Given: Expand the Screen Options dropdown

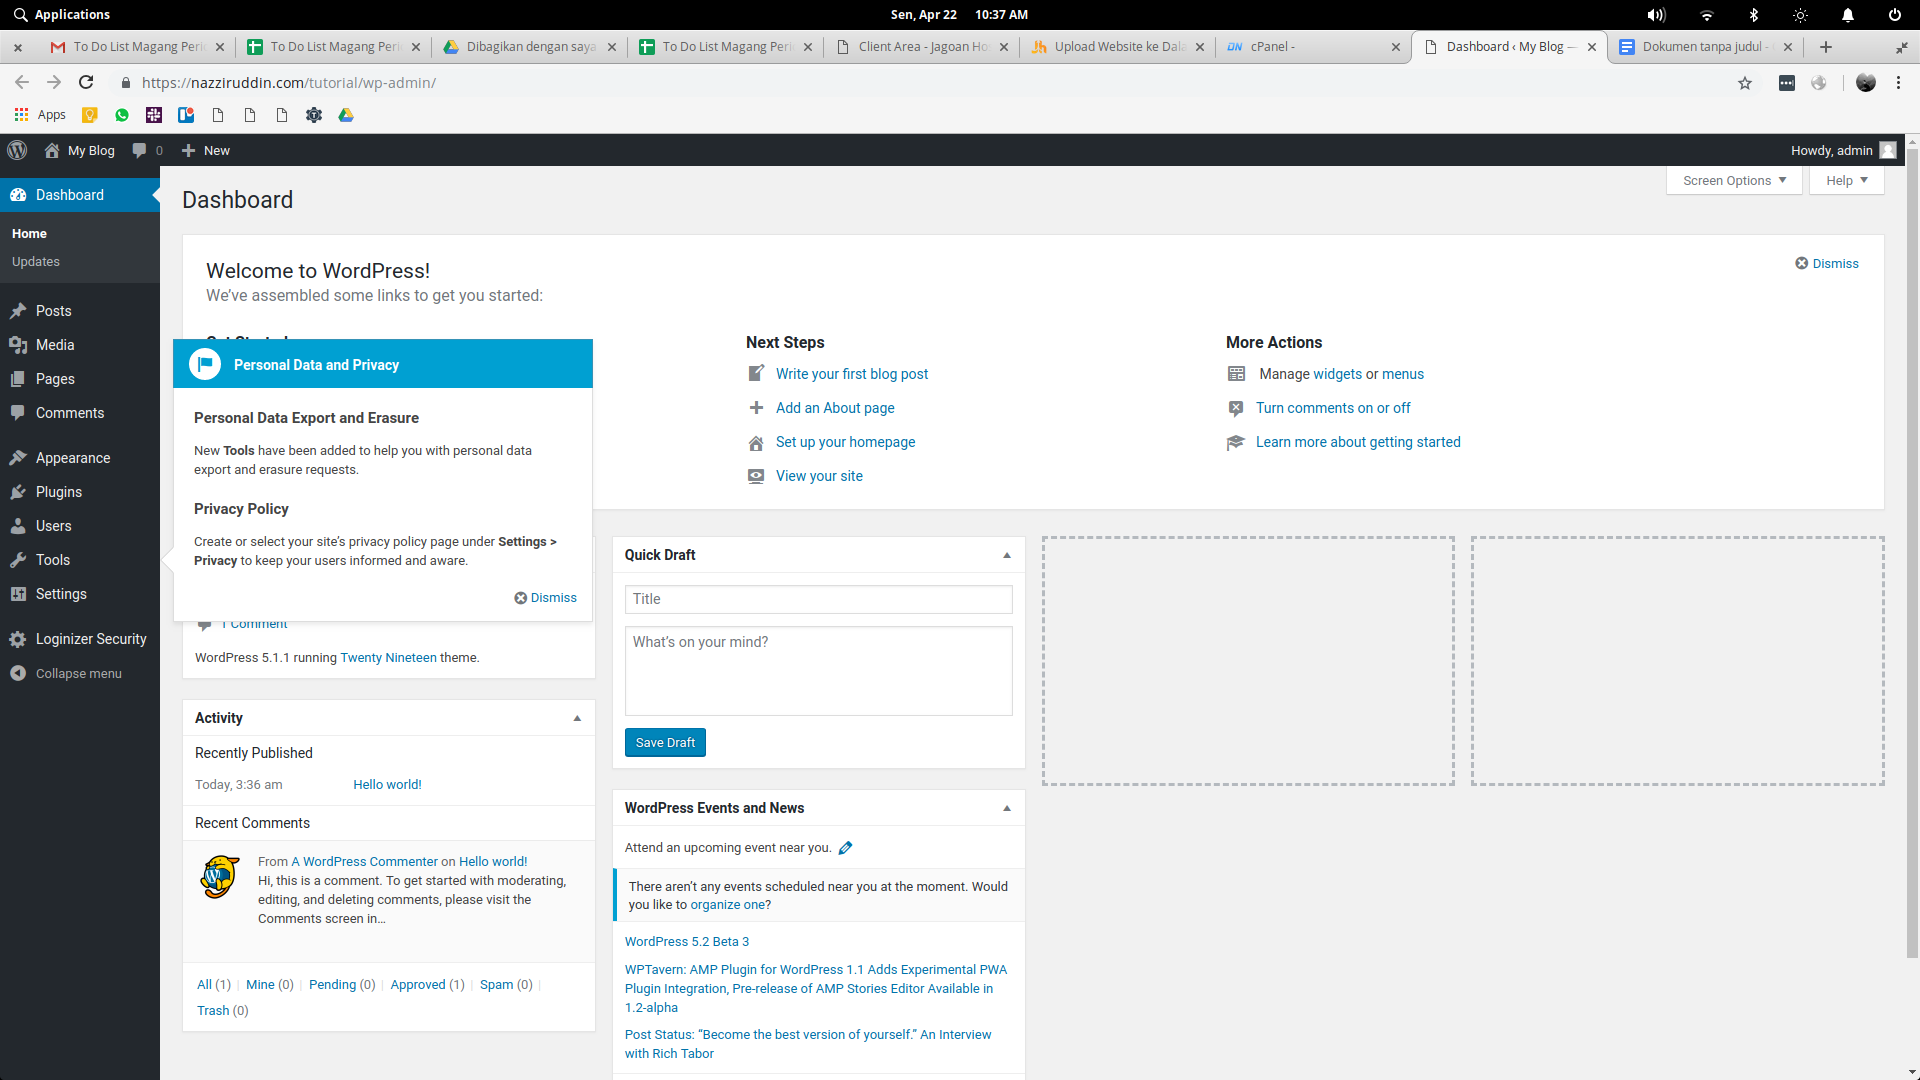Looking at the screenshot, I should point(1734,181).
